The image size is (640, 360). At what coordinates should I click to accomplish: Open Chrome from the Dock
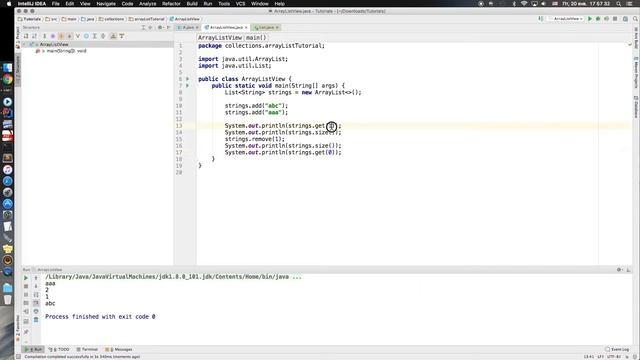[7, 80]
